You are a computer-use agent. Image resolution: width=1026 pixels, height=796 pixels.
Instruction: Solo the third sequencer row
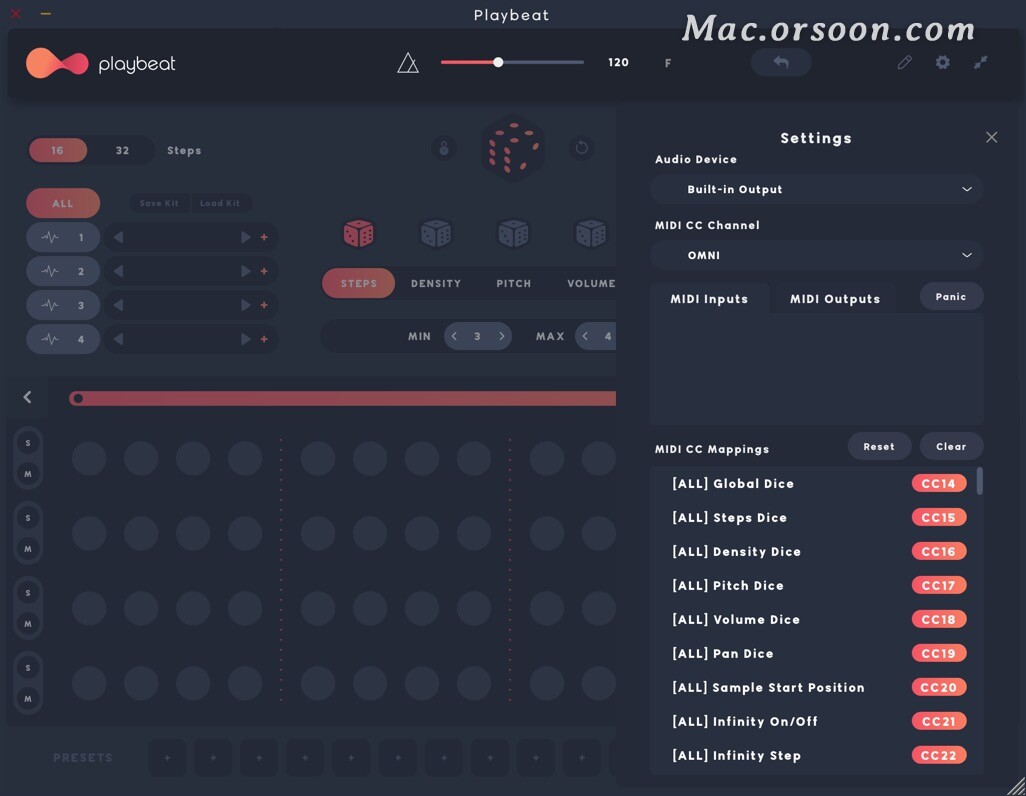28,593
